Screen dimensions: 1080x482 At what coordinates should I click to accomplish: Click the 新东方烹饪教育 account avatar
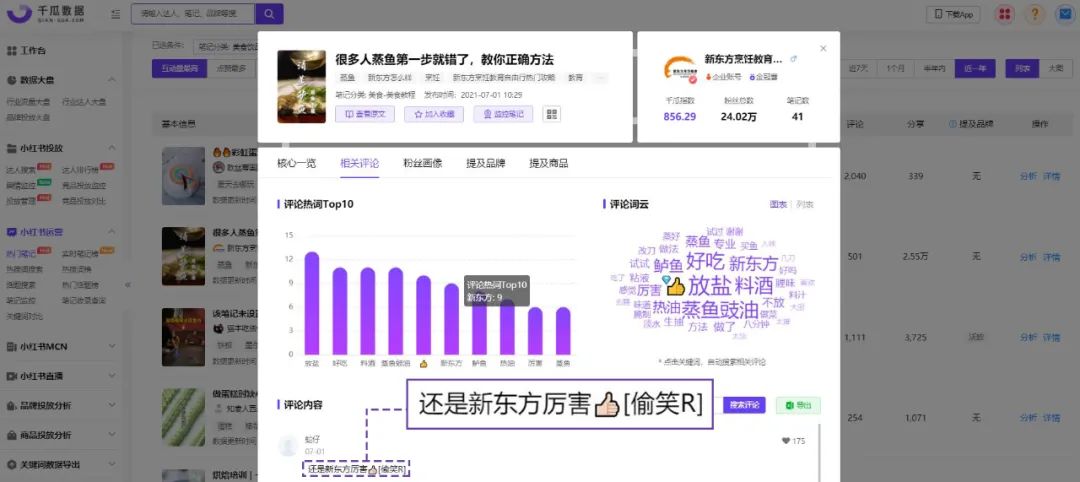tap(681, 68)
